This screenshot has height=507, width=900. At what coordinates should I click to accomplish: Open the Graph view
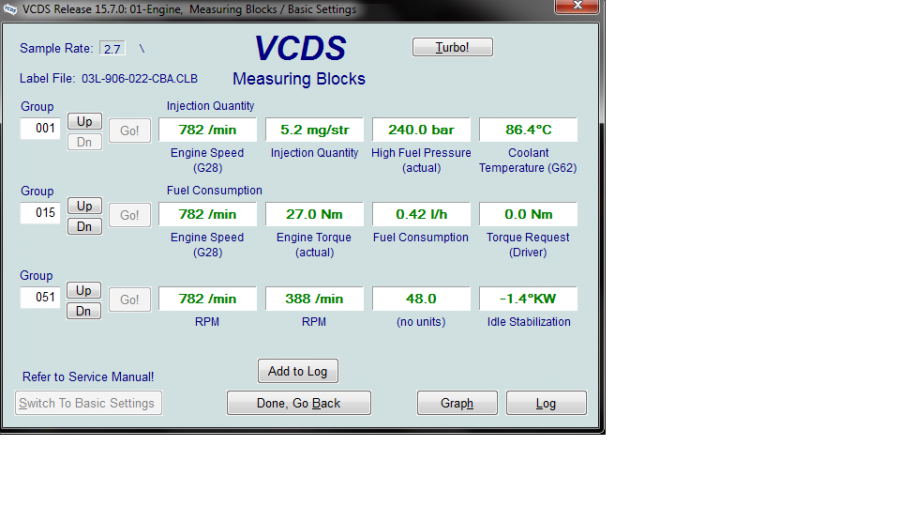pos(457,403)
